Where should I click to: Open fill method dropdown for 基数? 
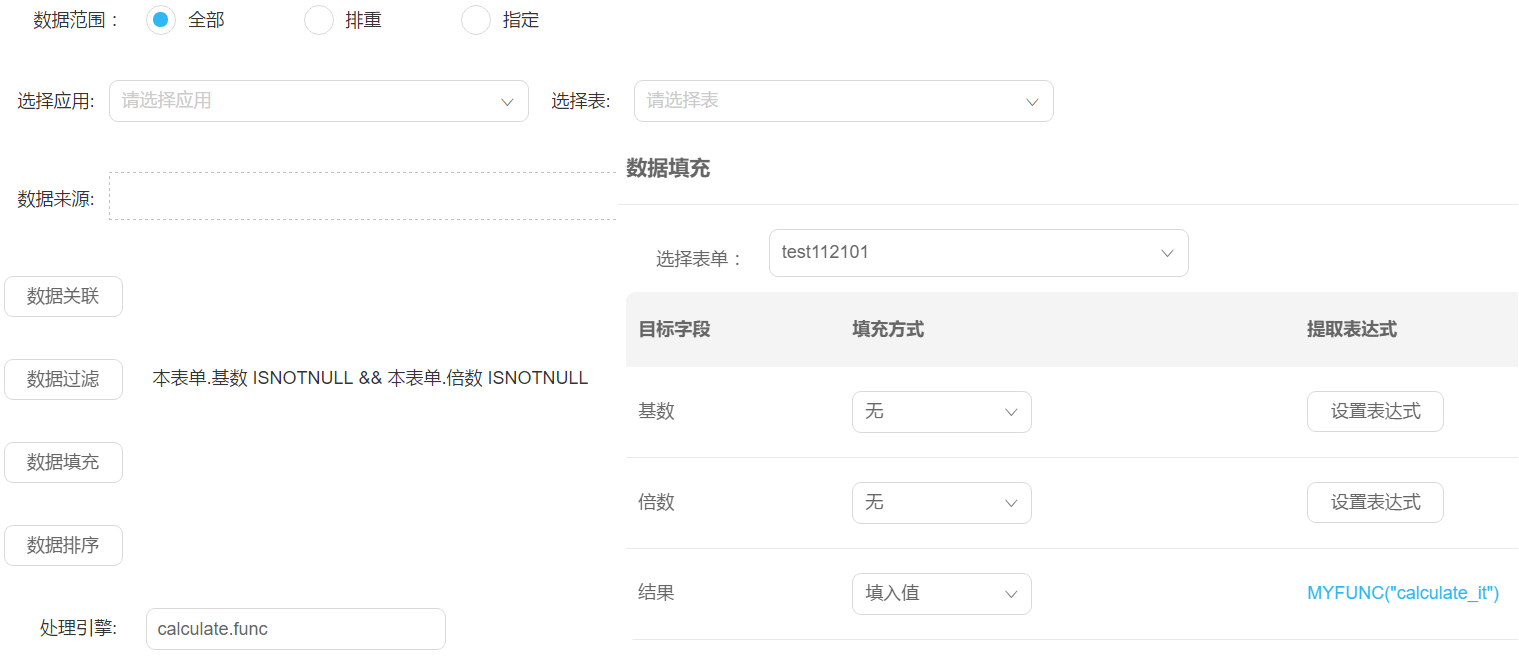[x=941, y=412]
